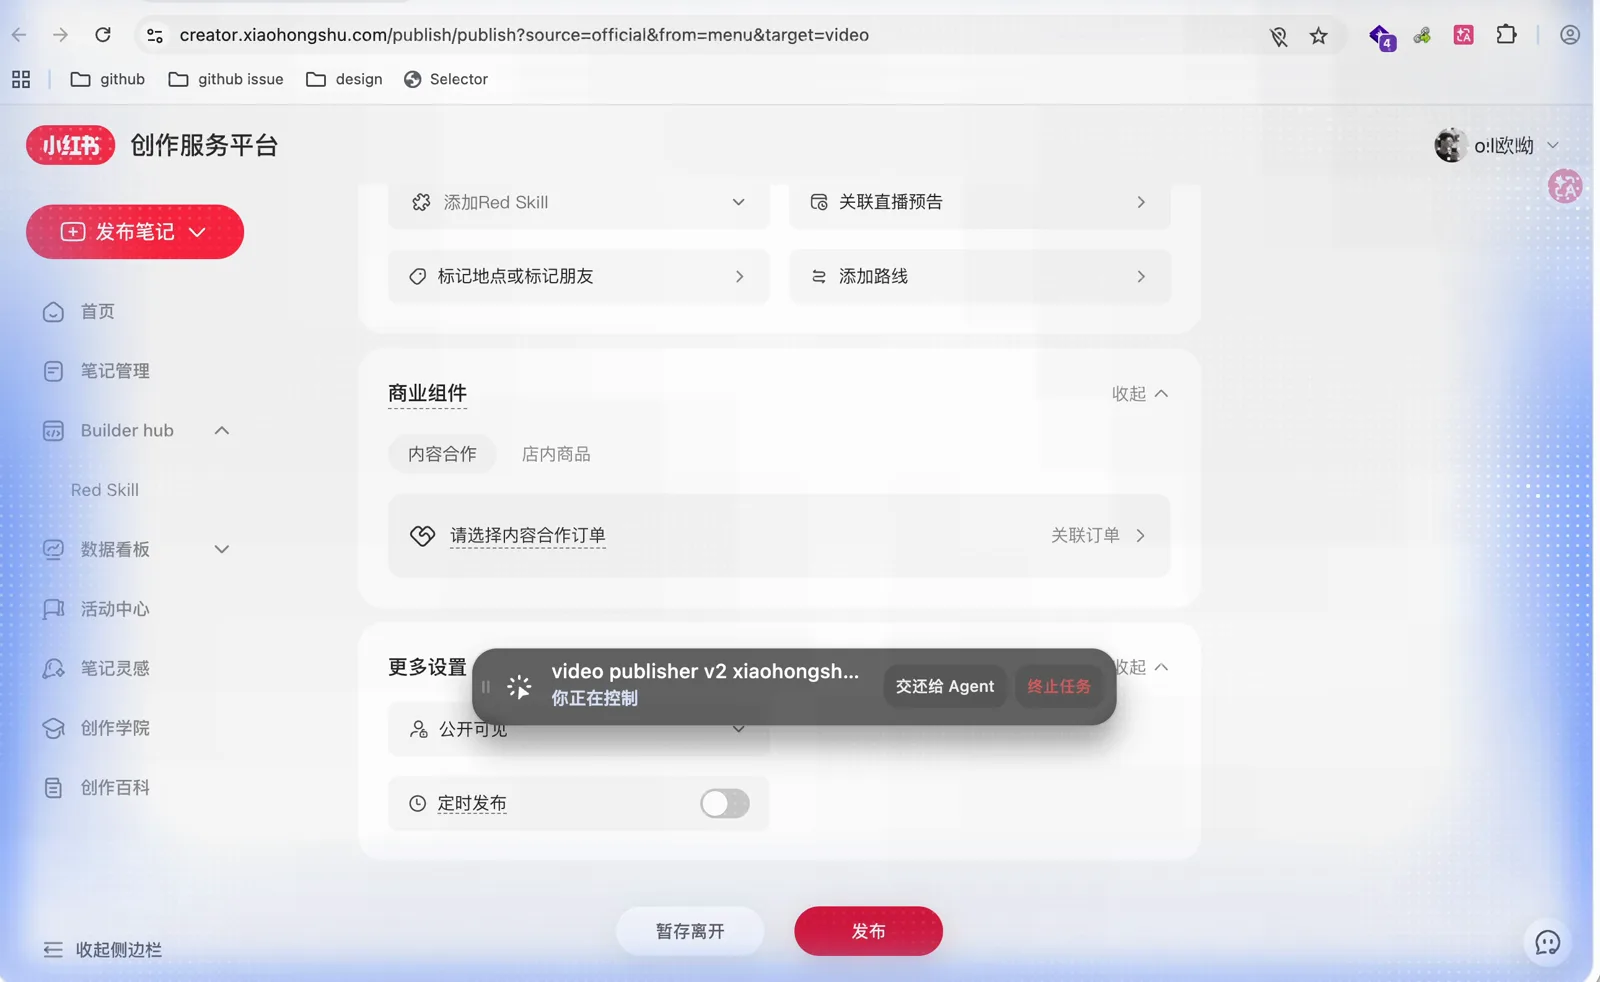Viewport: 1600px width, 982px height.
Task: Expand the 数据看板 sidebar group
Action: pos(222,550)
